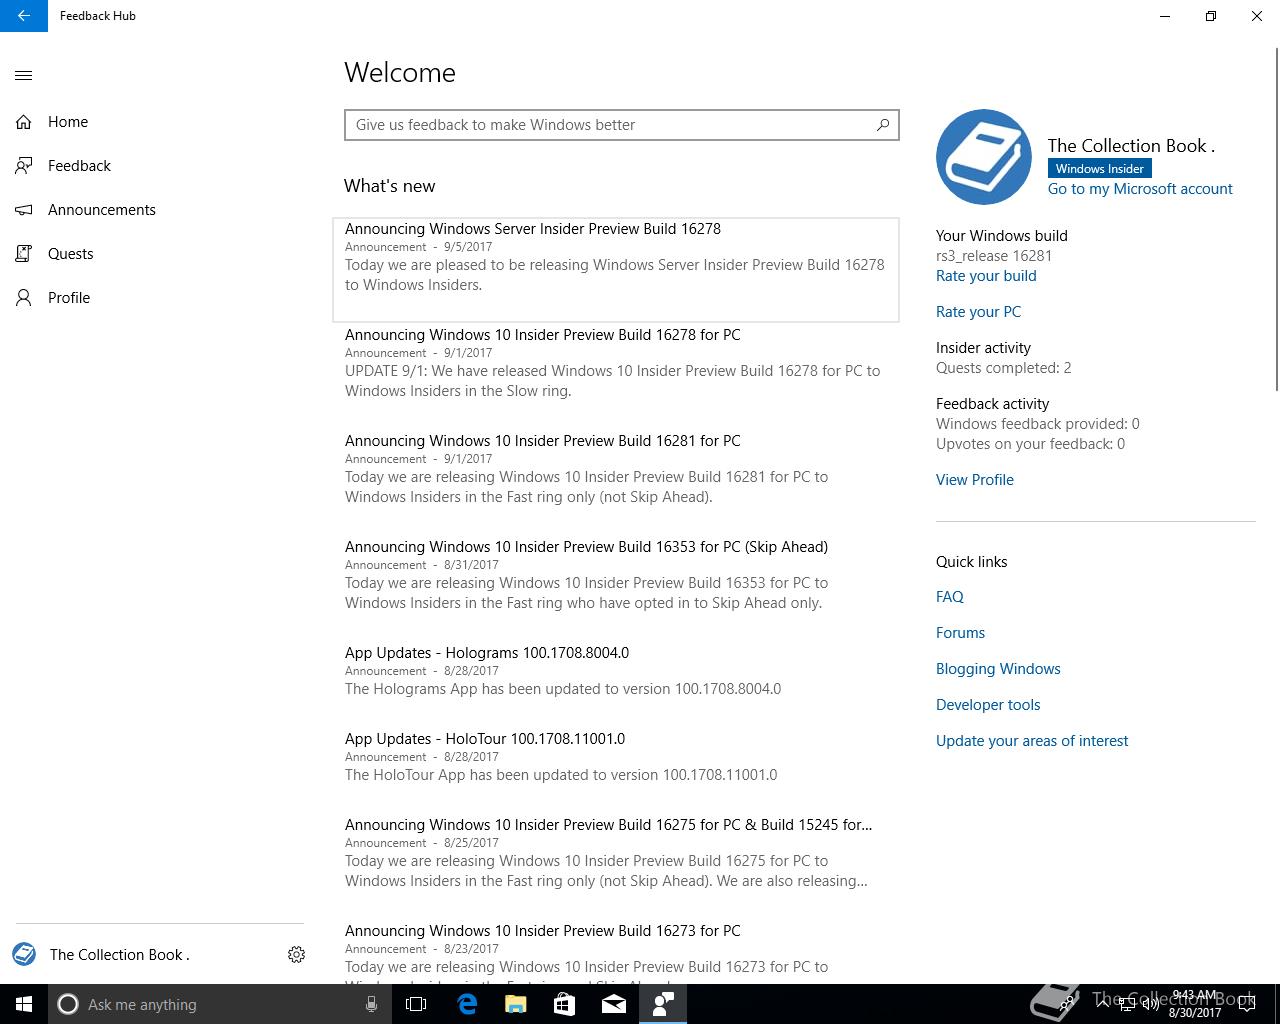Launch Microsoft Edge from taskbar
This screenshot has height=1024, width=1280.
pyautogui.click(x=467, y=1004)
